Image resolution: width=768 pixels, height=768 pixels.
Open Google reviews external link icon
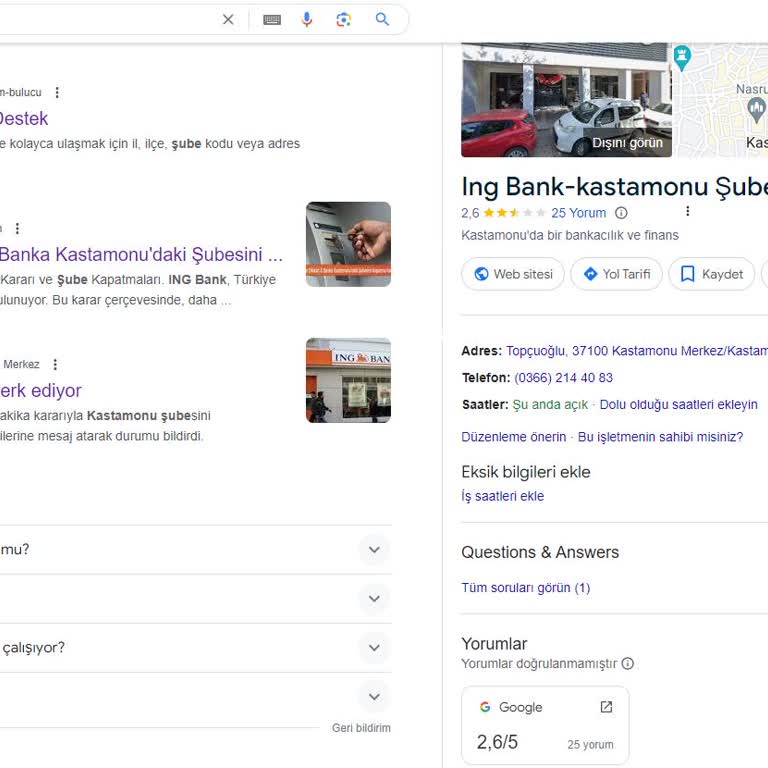click(606, 706)
